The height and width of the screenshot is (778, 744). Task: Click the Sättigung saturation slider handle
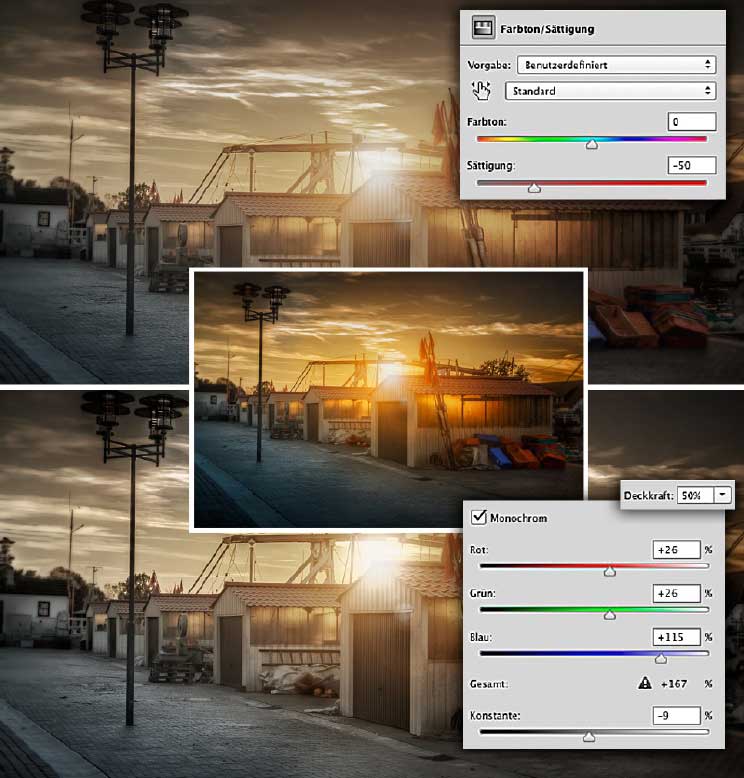534,187
